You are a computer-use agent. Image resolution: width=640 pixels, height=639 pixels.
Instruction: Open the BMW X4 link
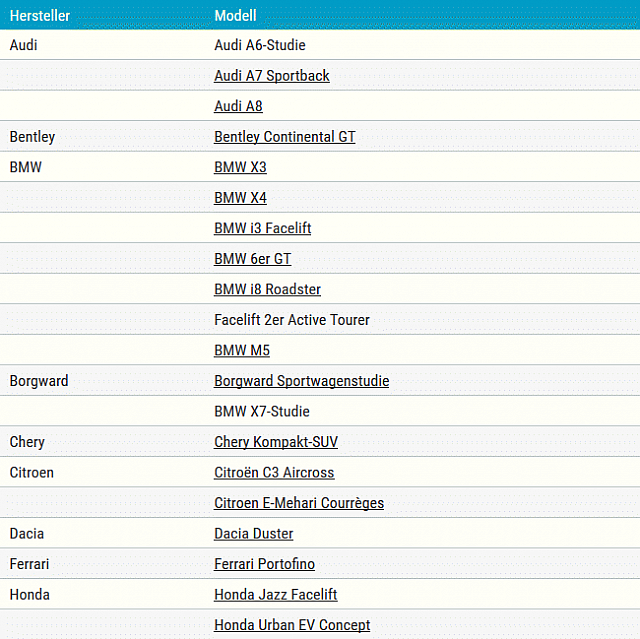[x=240, y=198]
